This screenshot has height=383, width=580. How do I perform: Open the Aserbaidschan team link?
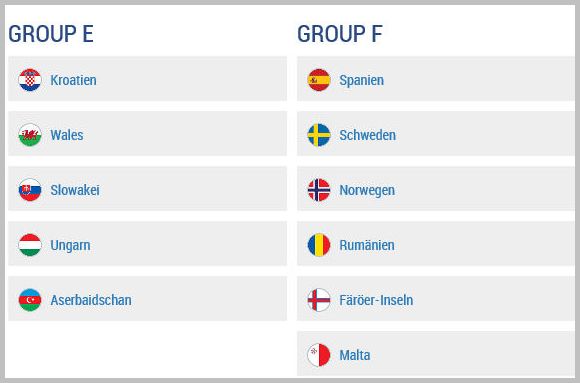(91, 300)
